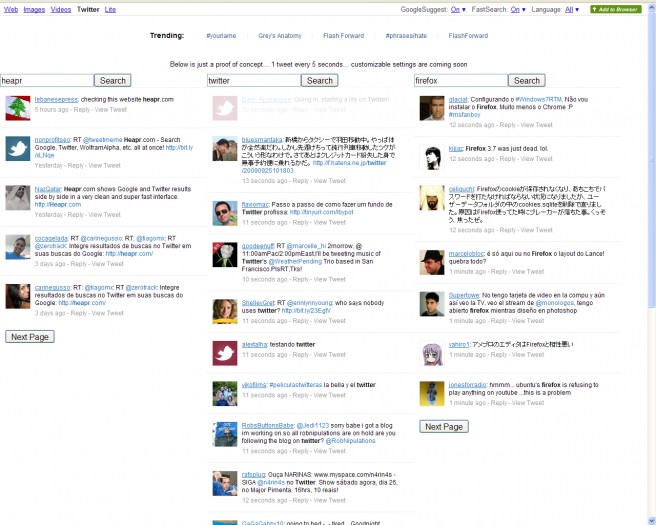Click View Tweet on alestalha's tweet

(330, 355)
